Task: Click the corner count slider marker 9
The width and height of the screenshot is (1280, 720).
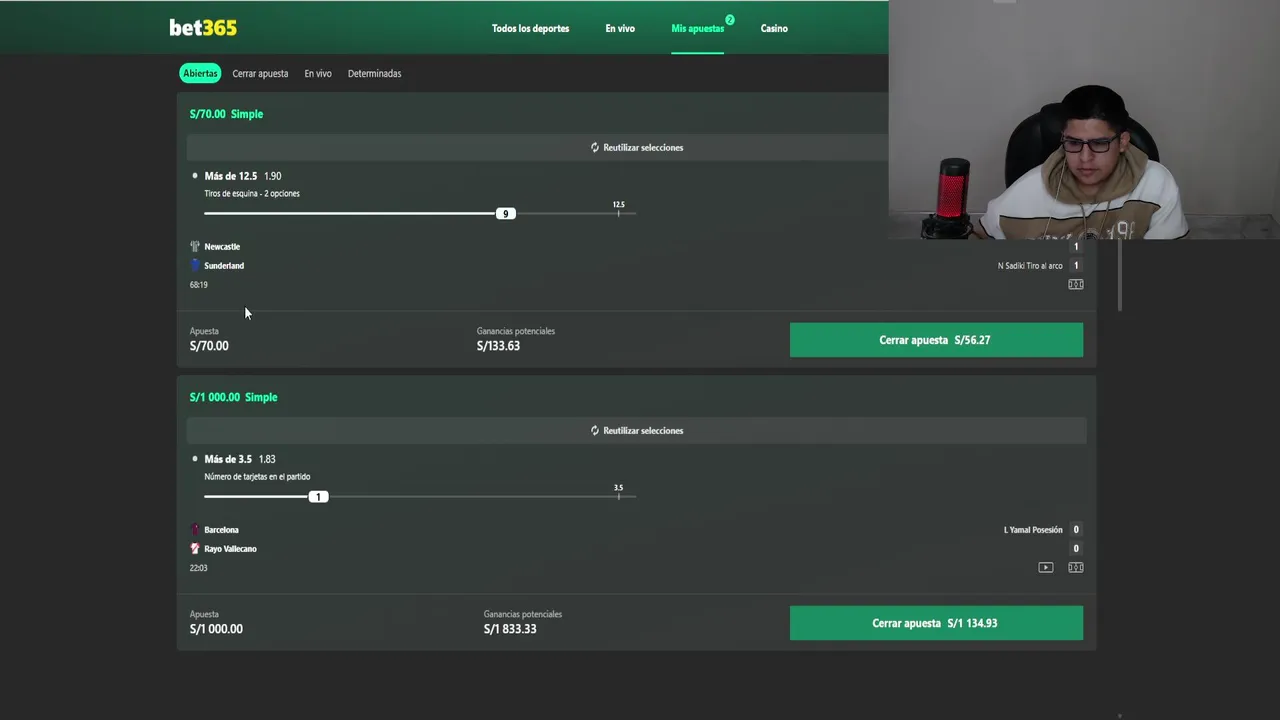Action: [x=505, y=213]
